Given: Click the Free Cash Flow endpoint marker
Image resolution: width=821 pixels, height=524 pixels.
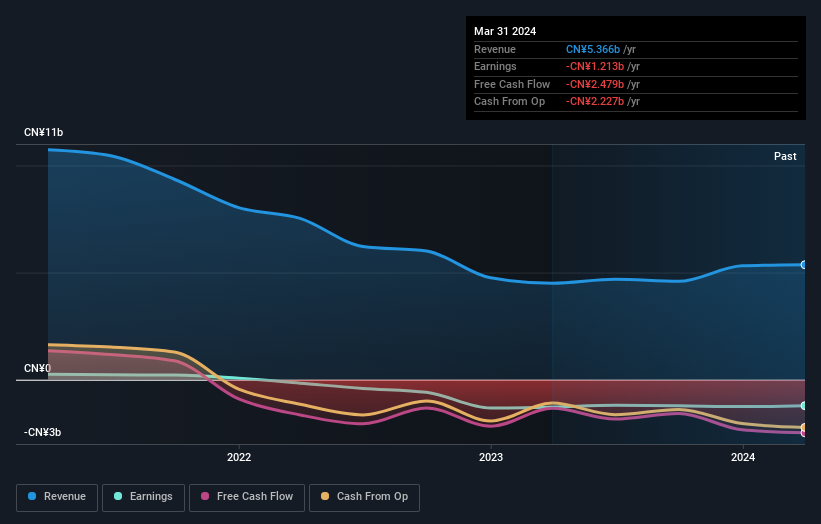Looking at the screenshot, I should coord(804,433).
